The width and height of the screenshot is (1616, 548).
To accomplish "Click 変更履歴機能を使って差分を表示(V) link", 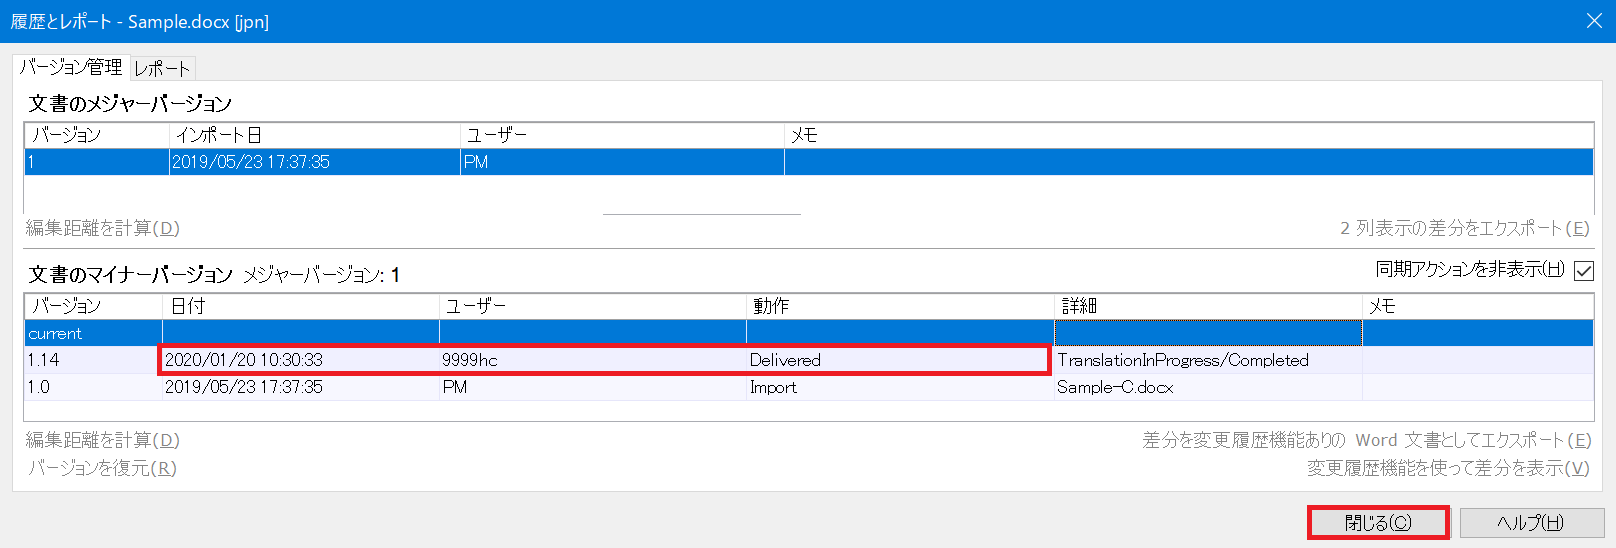I will [1447, 468].
